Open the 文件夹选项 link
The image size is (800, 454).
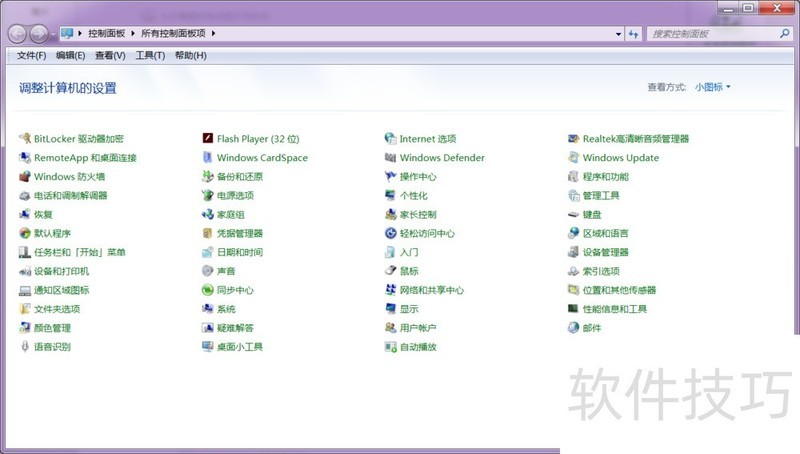coord(57,309)
